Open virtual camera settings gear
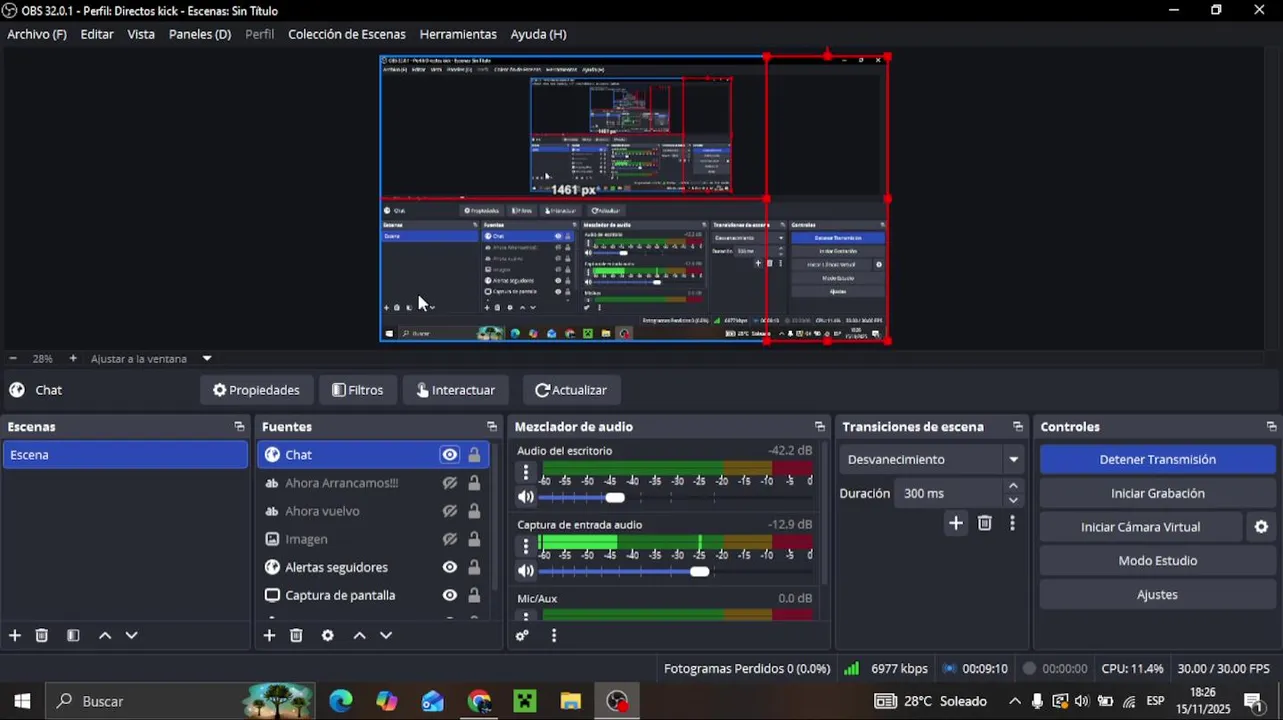This screenshot has width=1283, height=720. (1261, 527)
